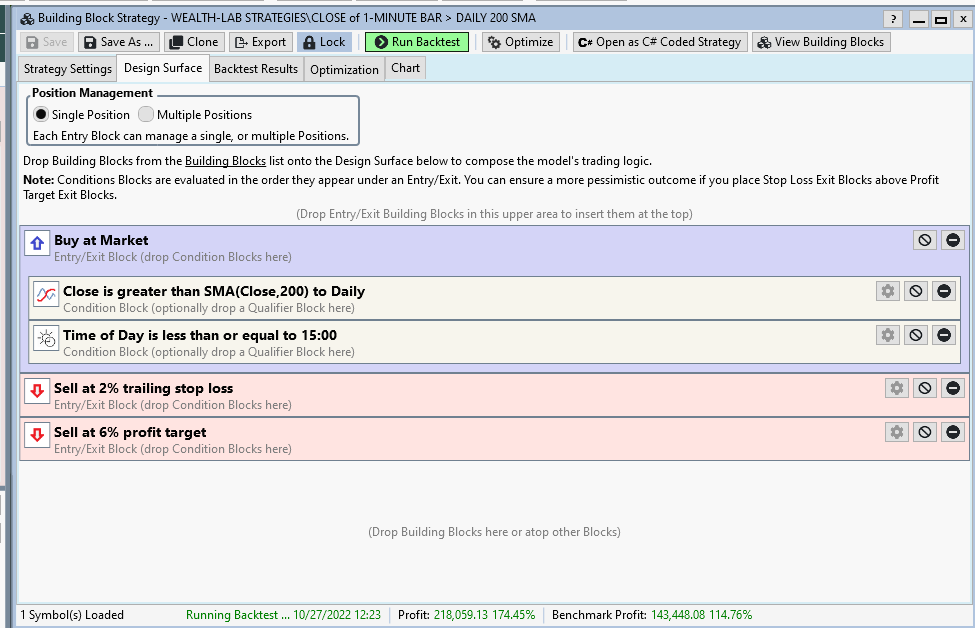Remove the Sell at 6% profit target block
975x628 pixels.
(x=952, y=432)
